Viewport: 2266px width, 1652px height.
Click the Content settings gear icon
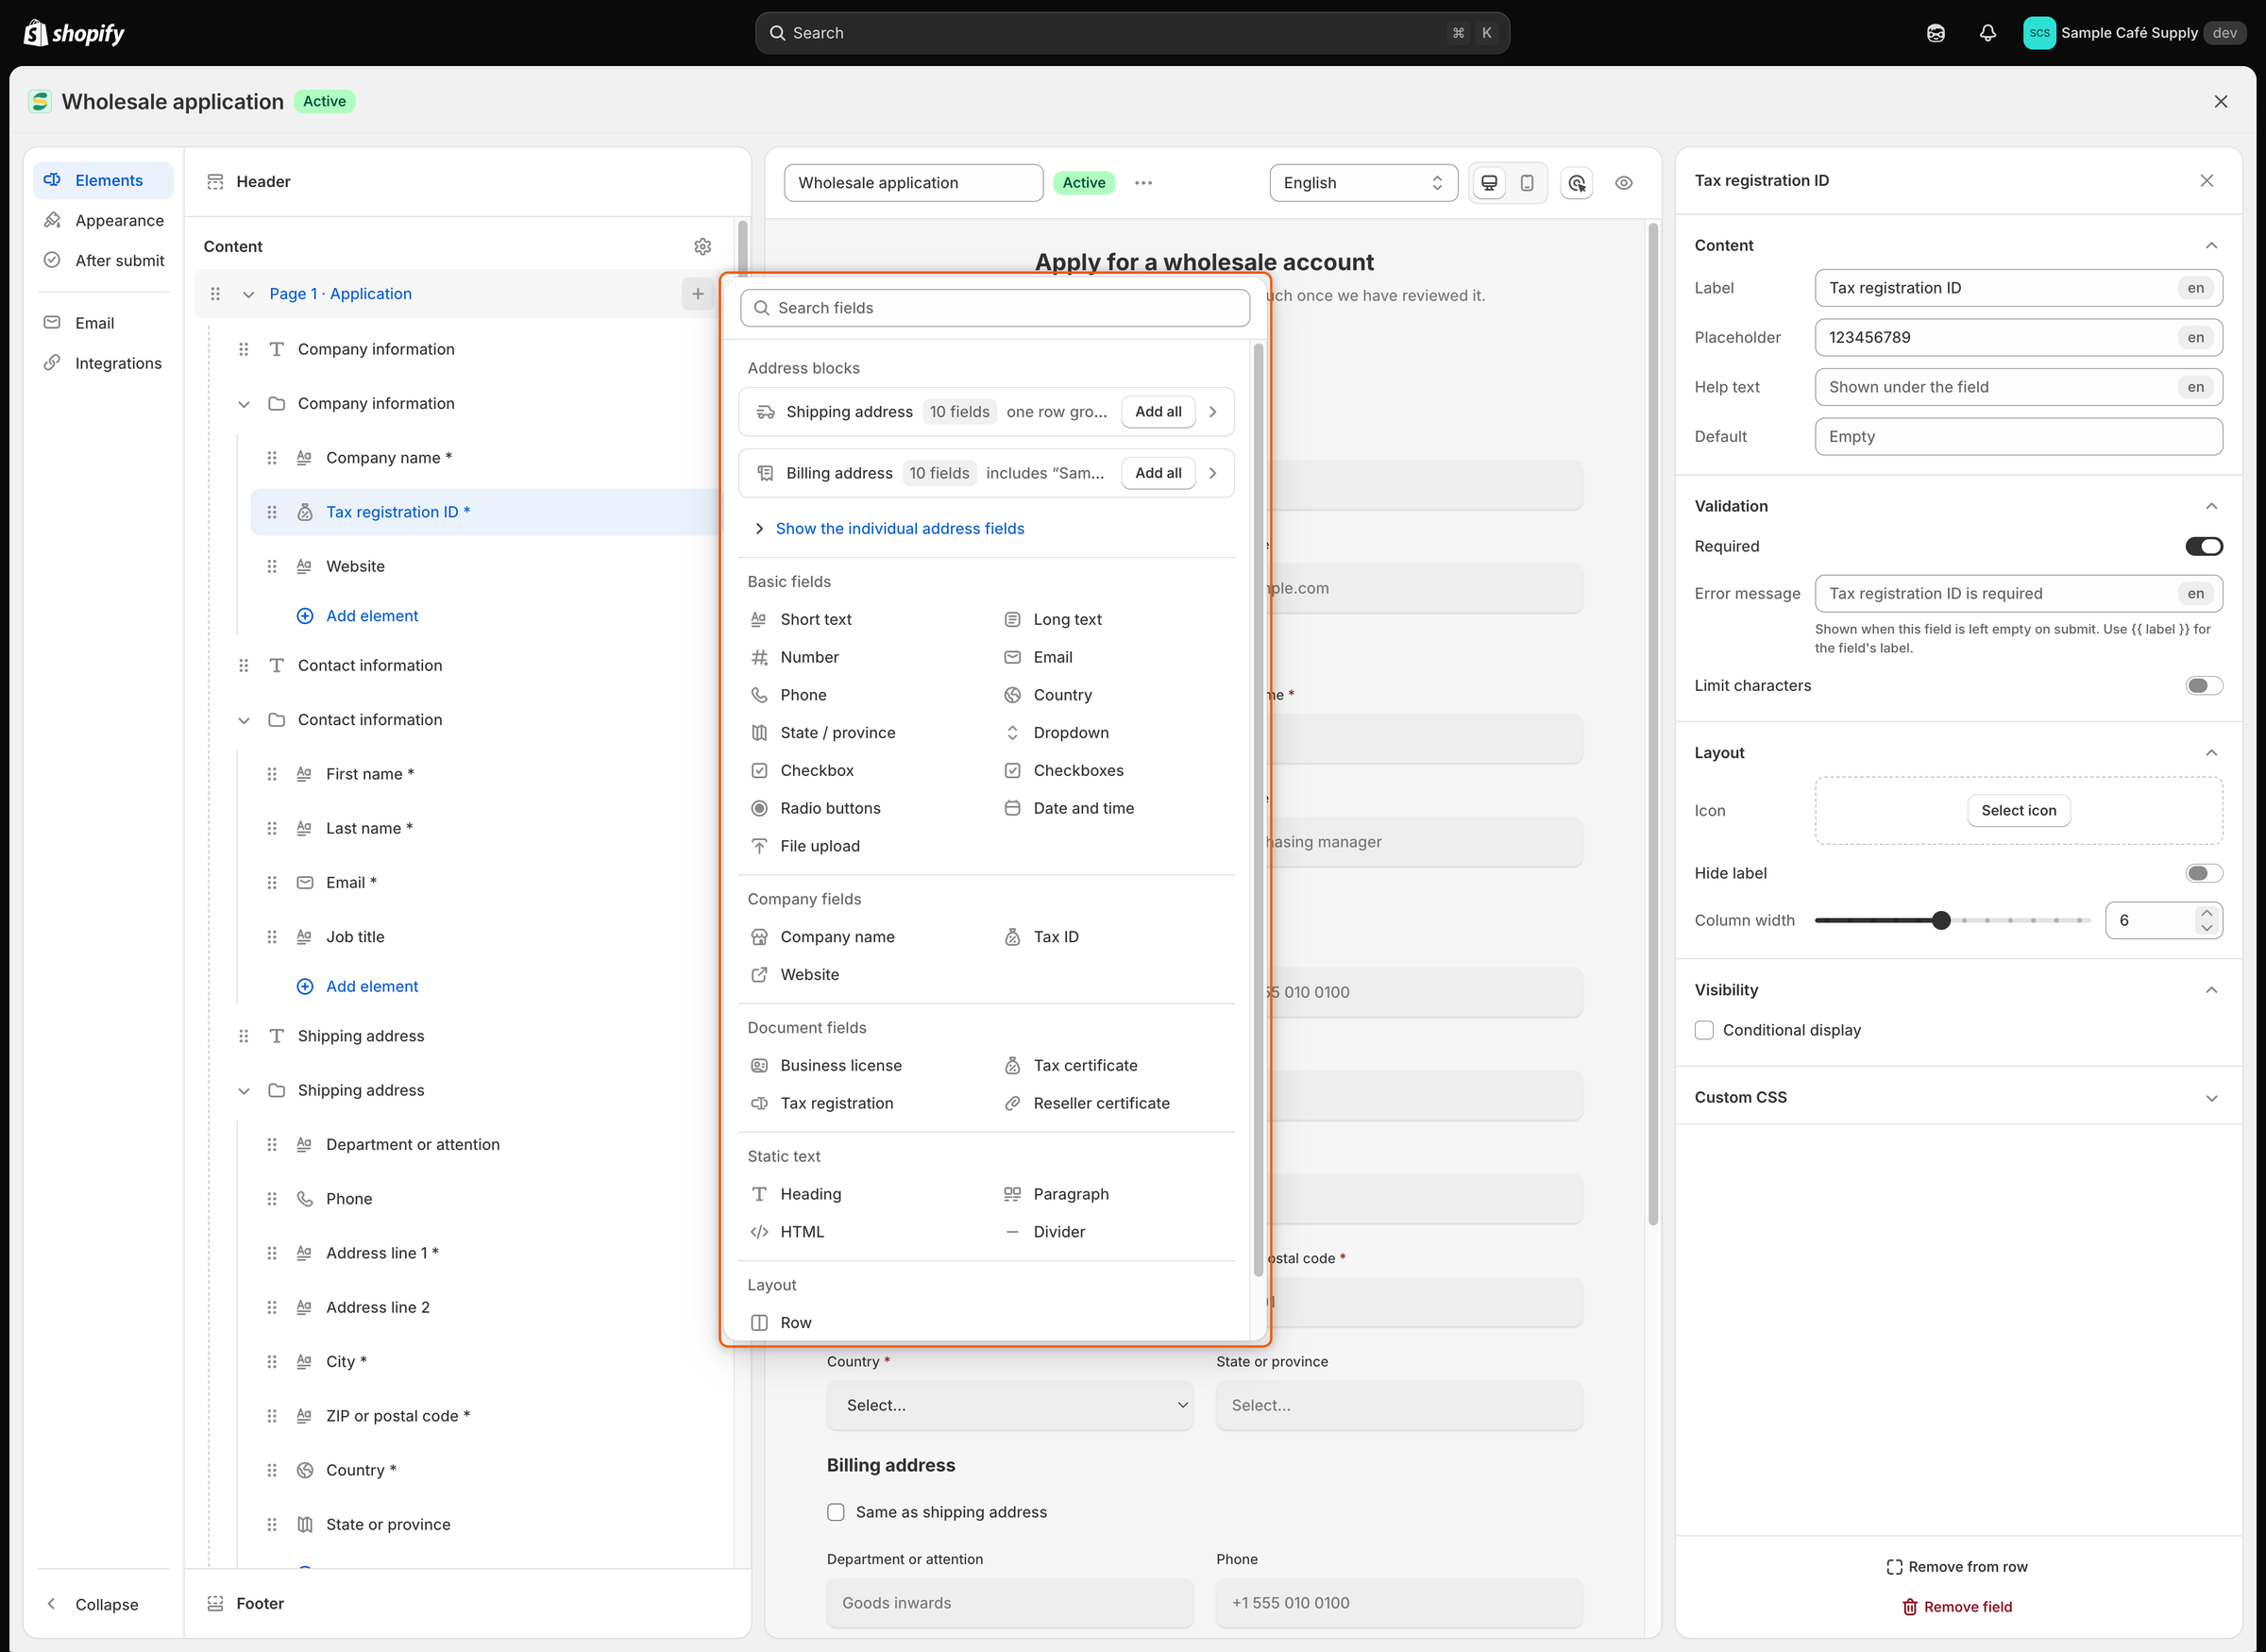pos(703,246)
